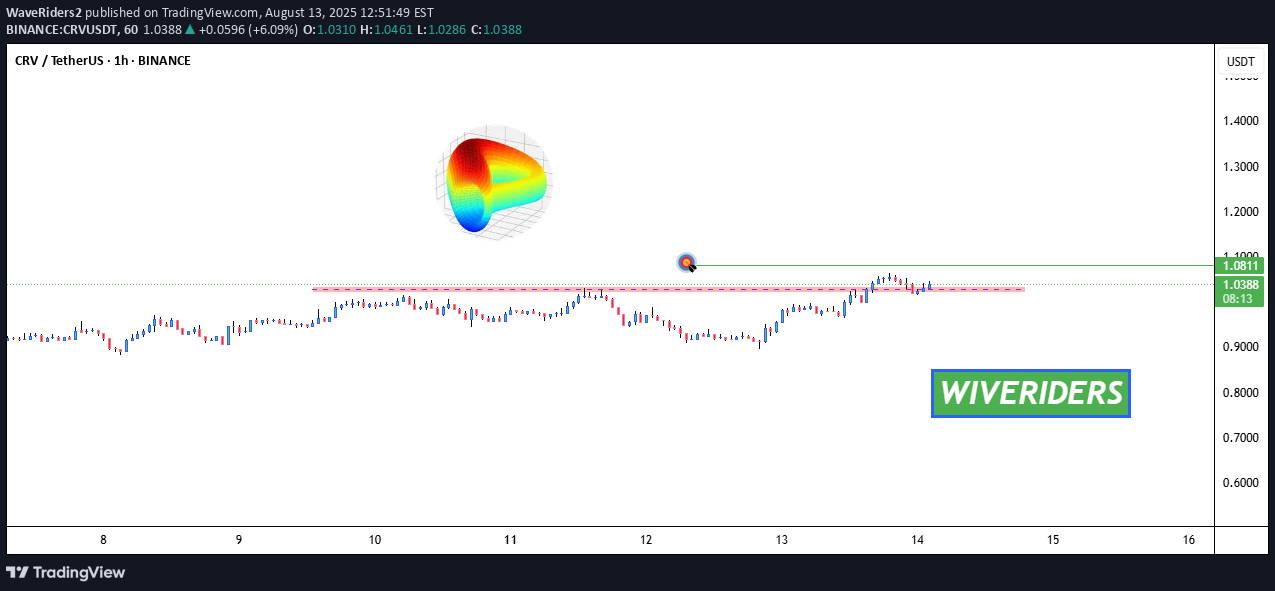Click date 13 on the time axis
The image size is (1275, 591).
pos(782,540)
